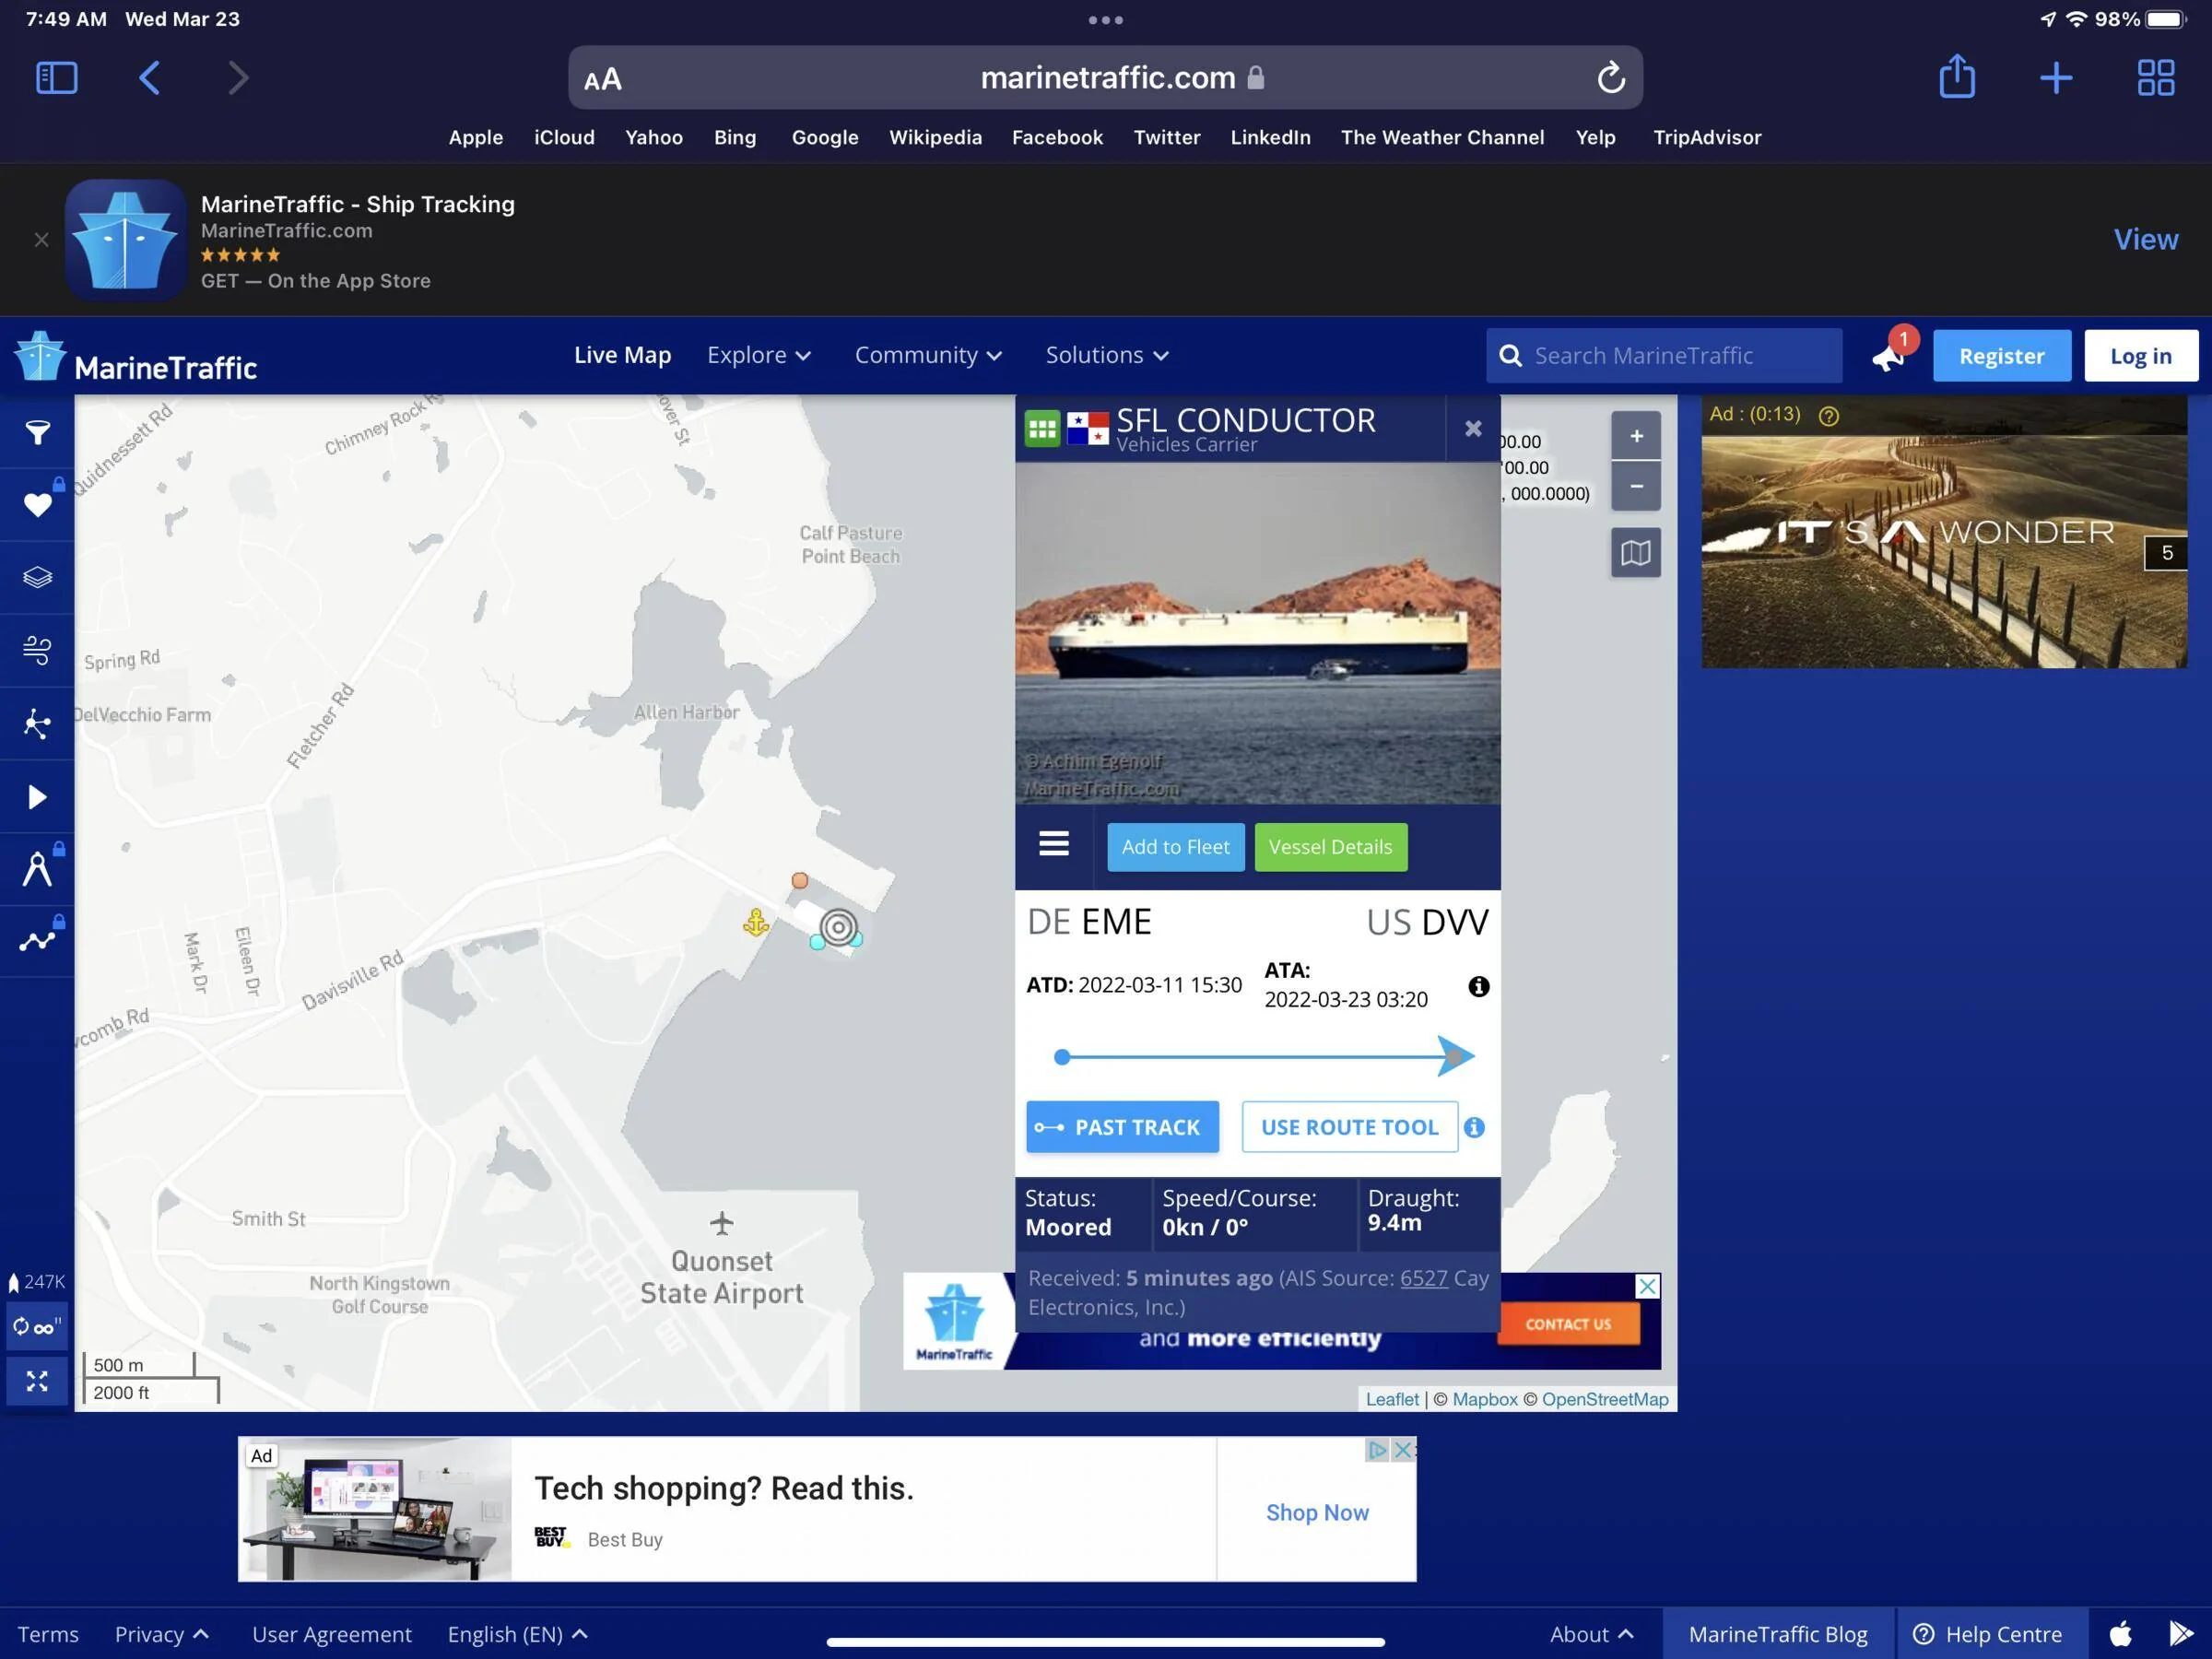Enter fullscreen map mode
The width and height of the screenshot is (2212, 1659).
point(37,1381)
